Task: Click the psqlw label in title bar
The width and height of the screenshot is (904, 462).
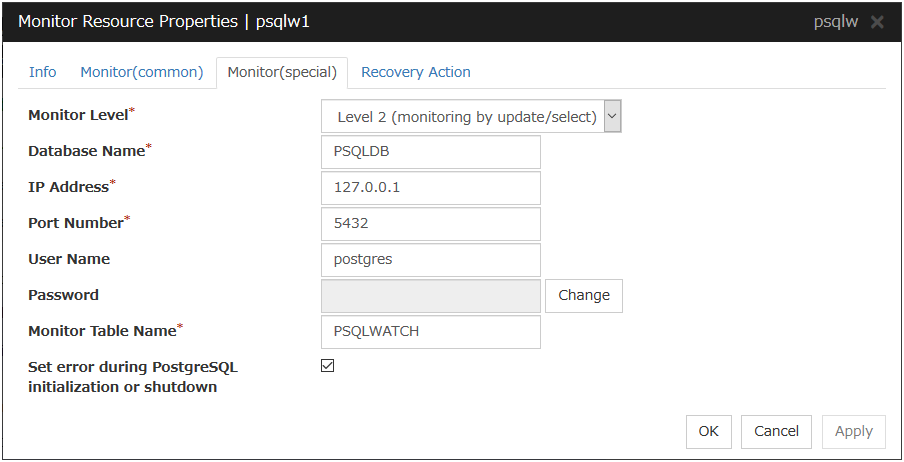Action: click(x=837, y=22)
